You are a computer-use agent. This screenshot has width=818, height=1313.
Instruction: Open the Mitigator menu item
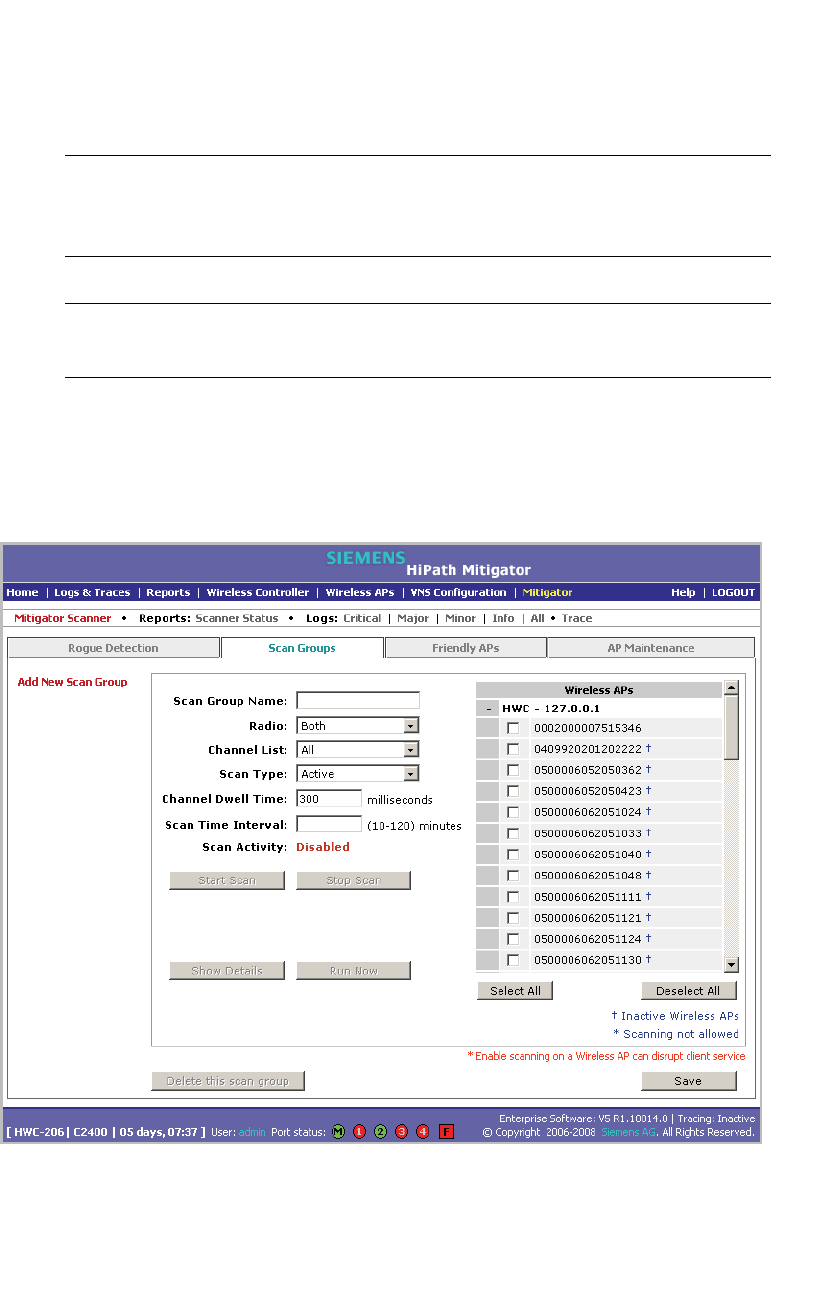(548, 593)
